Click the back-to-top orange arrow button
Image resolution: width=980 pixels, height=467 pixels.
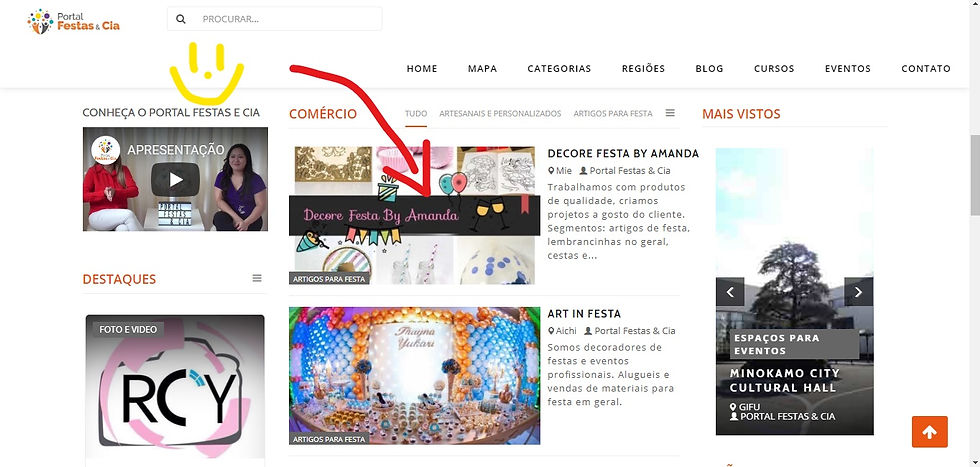click(x=929, y=432)
